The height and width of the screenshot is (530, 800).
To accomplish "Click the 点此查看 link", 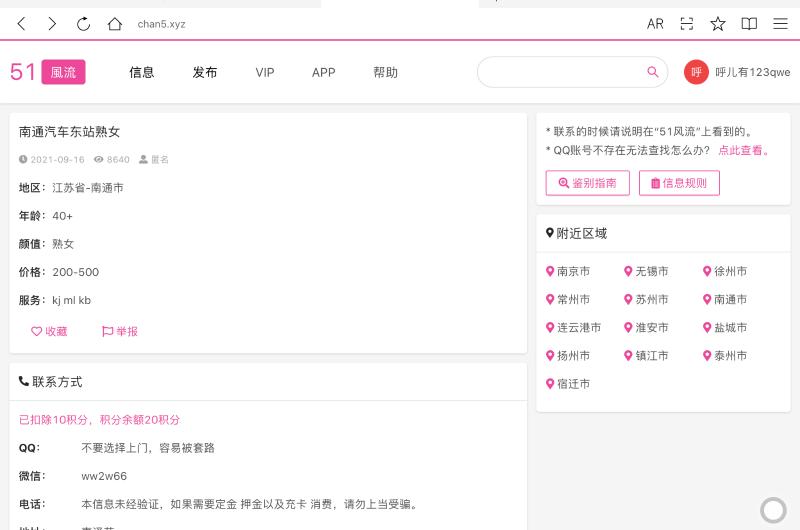I will 744,150.
